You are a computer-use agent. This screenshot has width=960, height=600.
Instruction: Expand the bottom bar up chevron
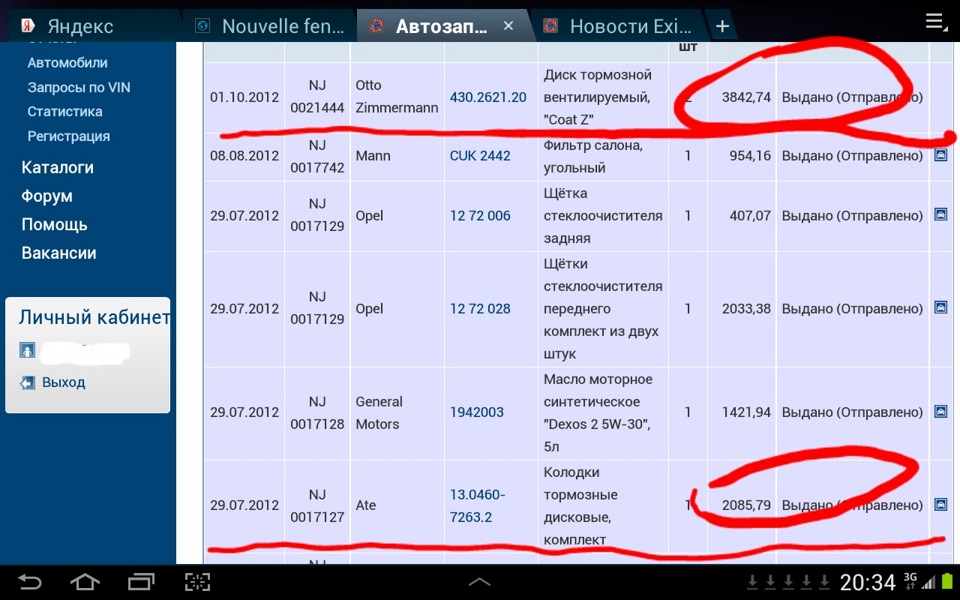(x=479, y=582)
